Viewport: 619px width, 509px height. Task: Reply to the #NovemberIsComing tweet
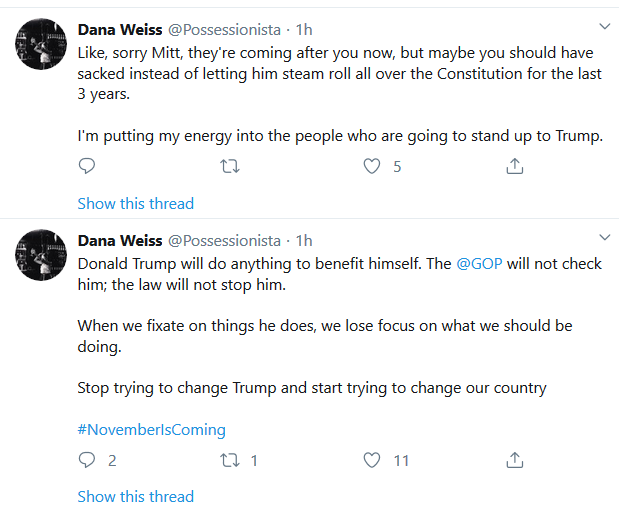pyautogui.click(x=87, y=460)
